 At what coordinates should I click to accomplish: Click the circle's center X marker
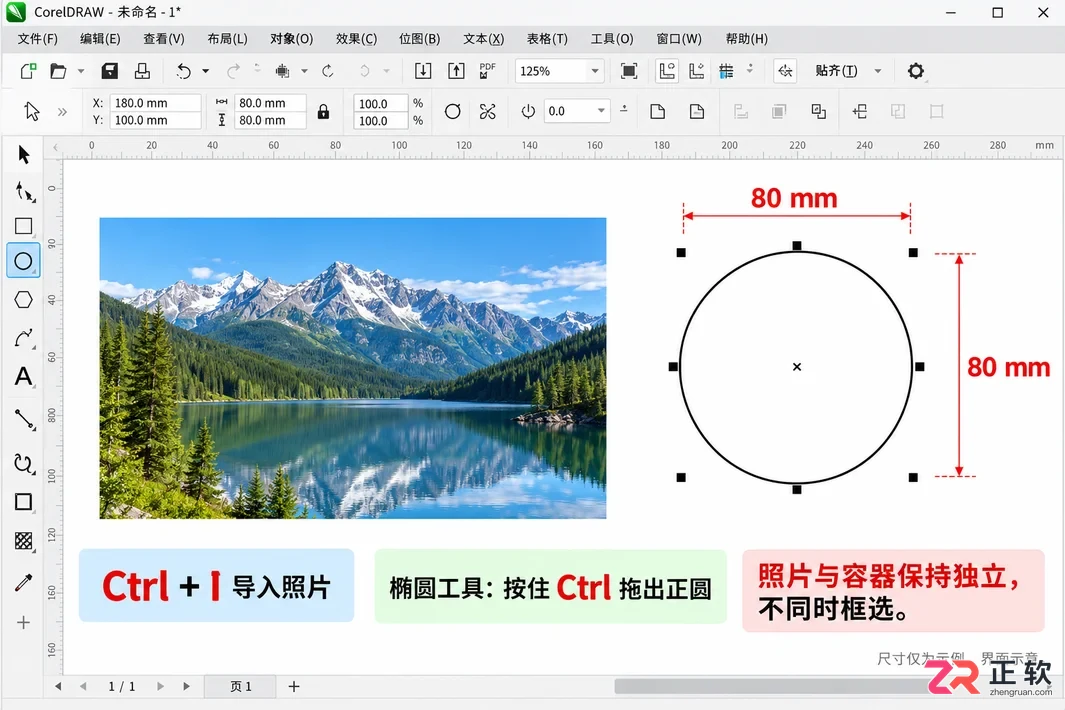(797, 367)
